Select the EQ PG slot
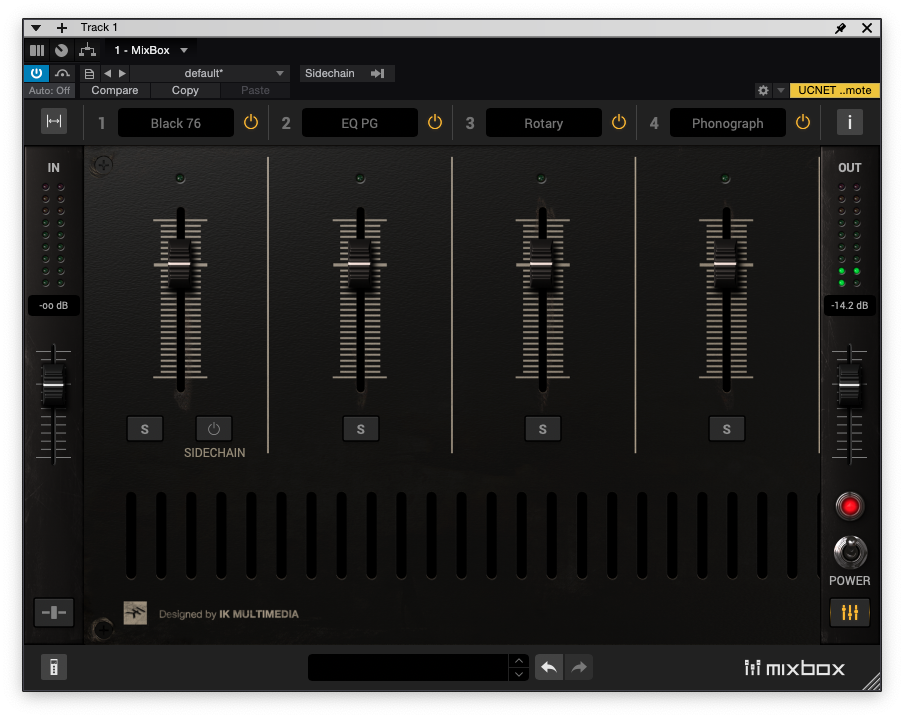 pyautogui.click(x=360, y=123)
